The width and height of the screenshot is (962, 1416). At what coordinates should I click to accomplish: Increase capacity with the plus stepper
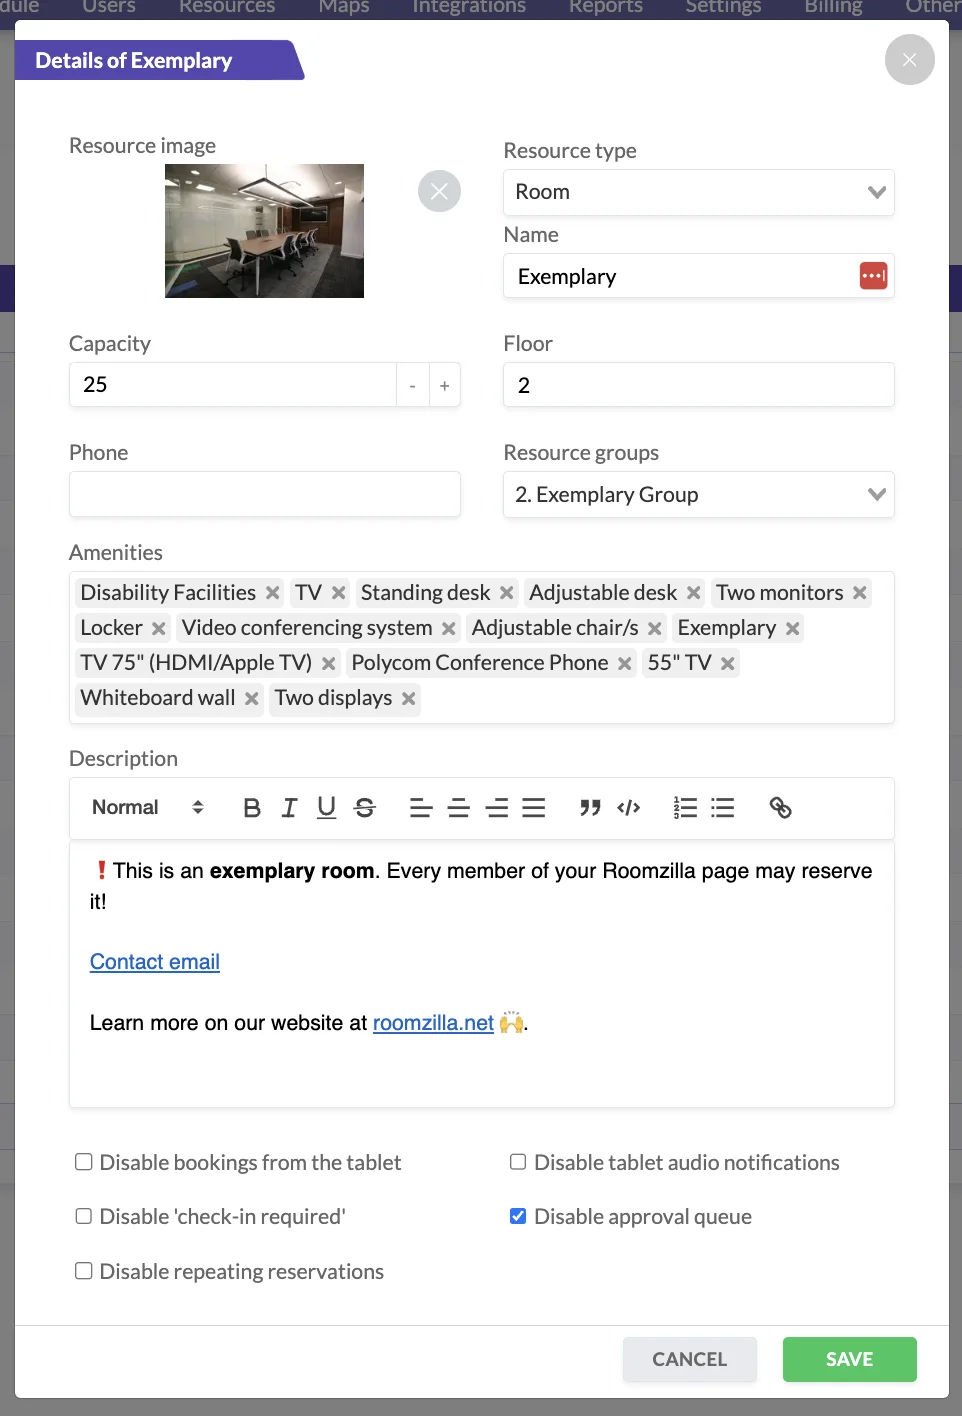point(445,385)
